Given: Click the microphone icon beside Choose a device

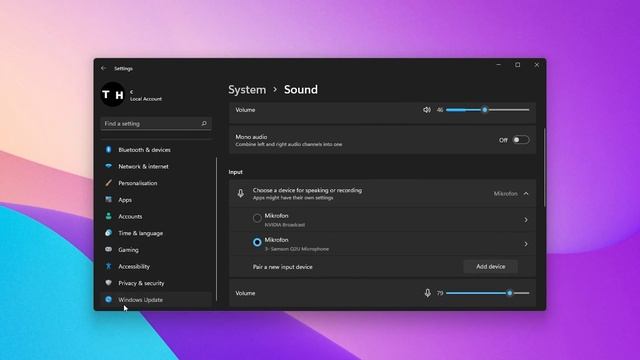Looking at the screenshot, I should (241, 193).
